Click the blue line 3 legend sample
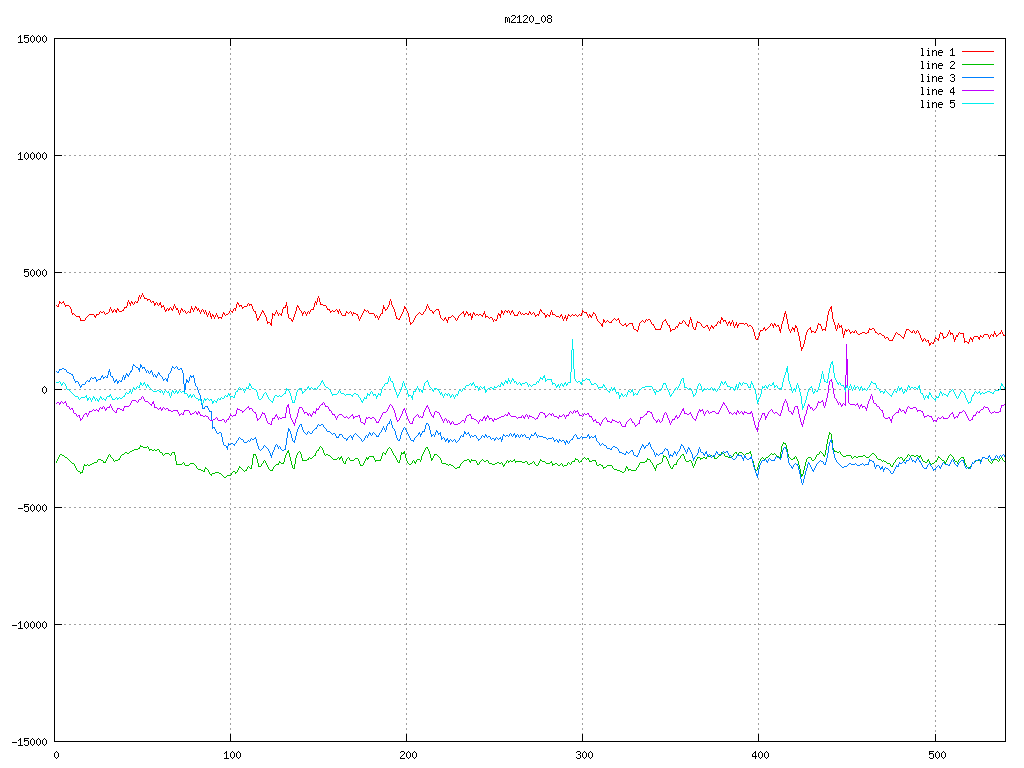Image resolution: width=1024 pixels, height=768 pixels. (x=978, y=78)
